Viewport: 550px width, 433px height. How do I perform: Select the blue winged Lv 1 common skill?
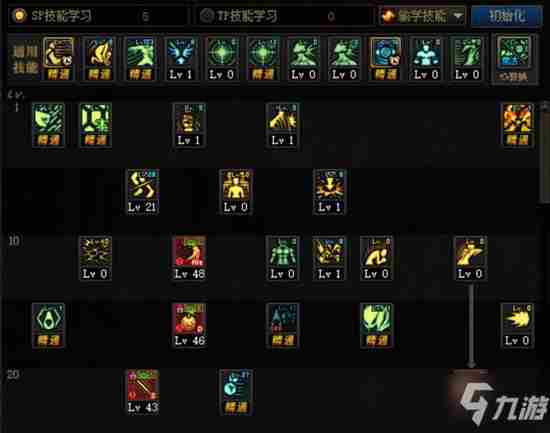point(181,59)
